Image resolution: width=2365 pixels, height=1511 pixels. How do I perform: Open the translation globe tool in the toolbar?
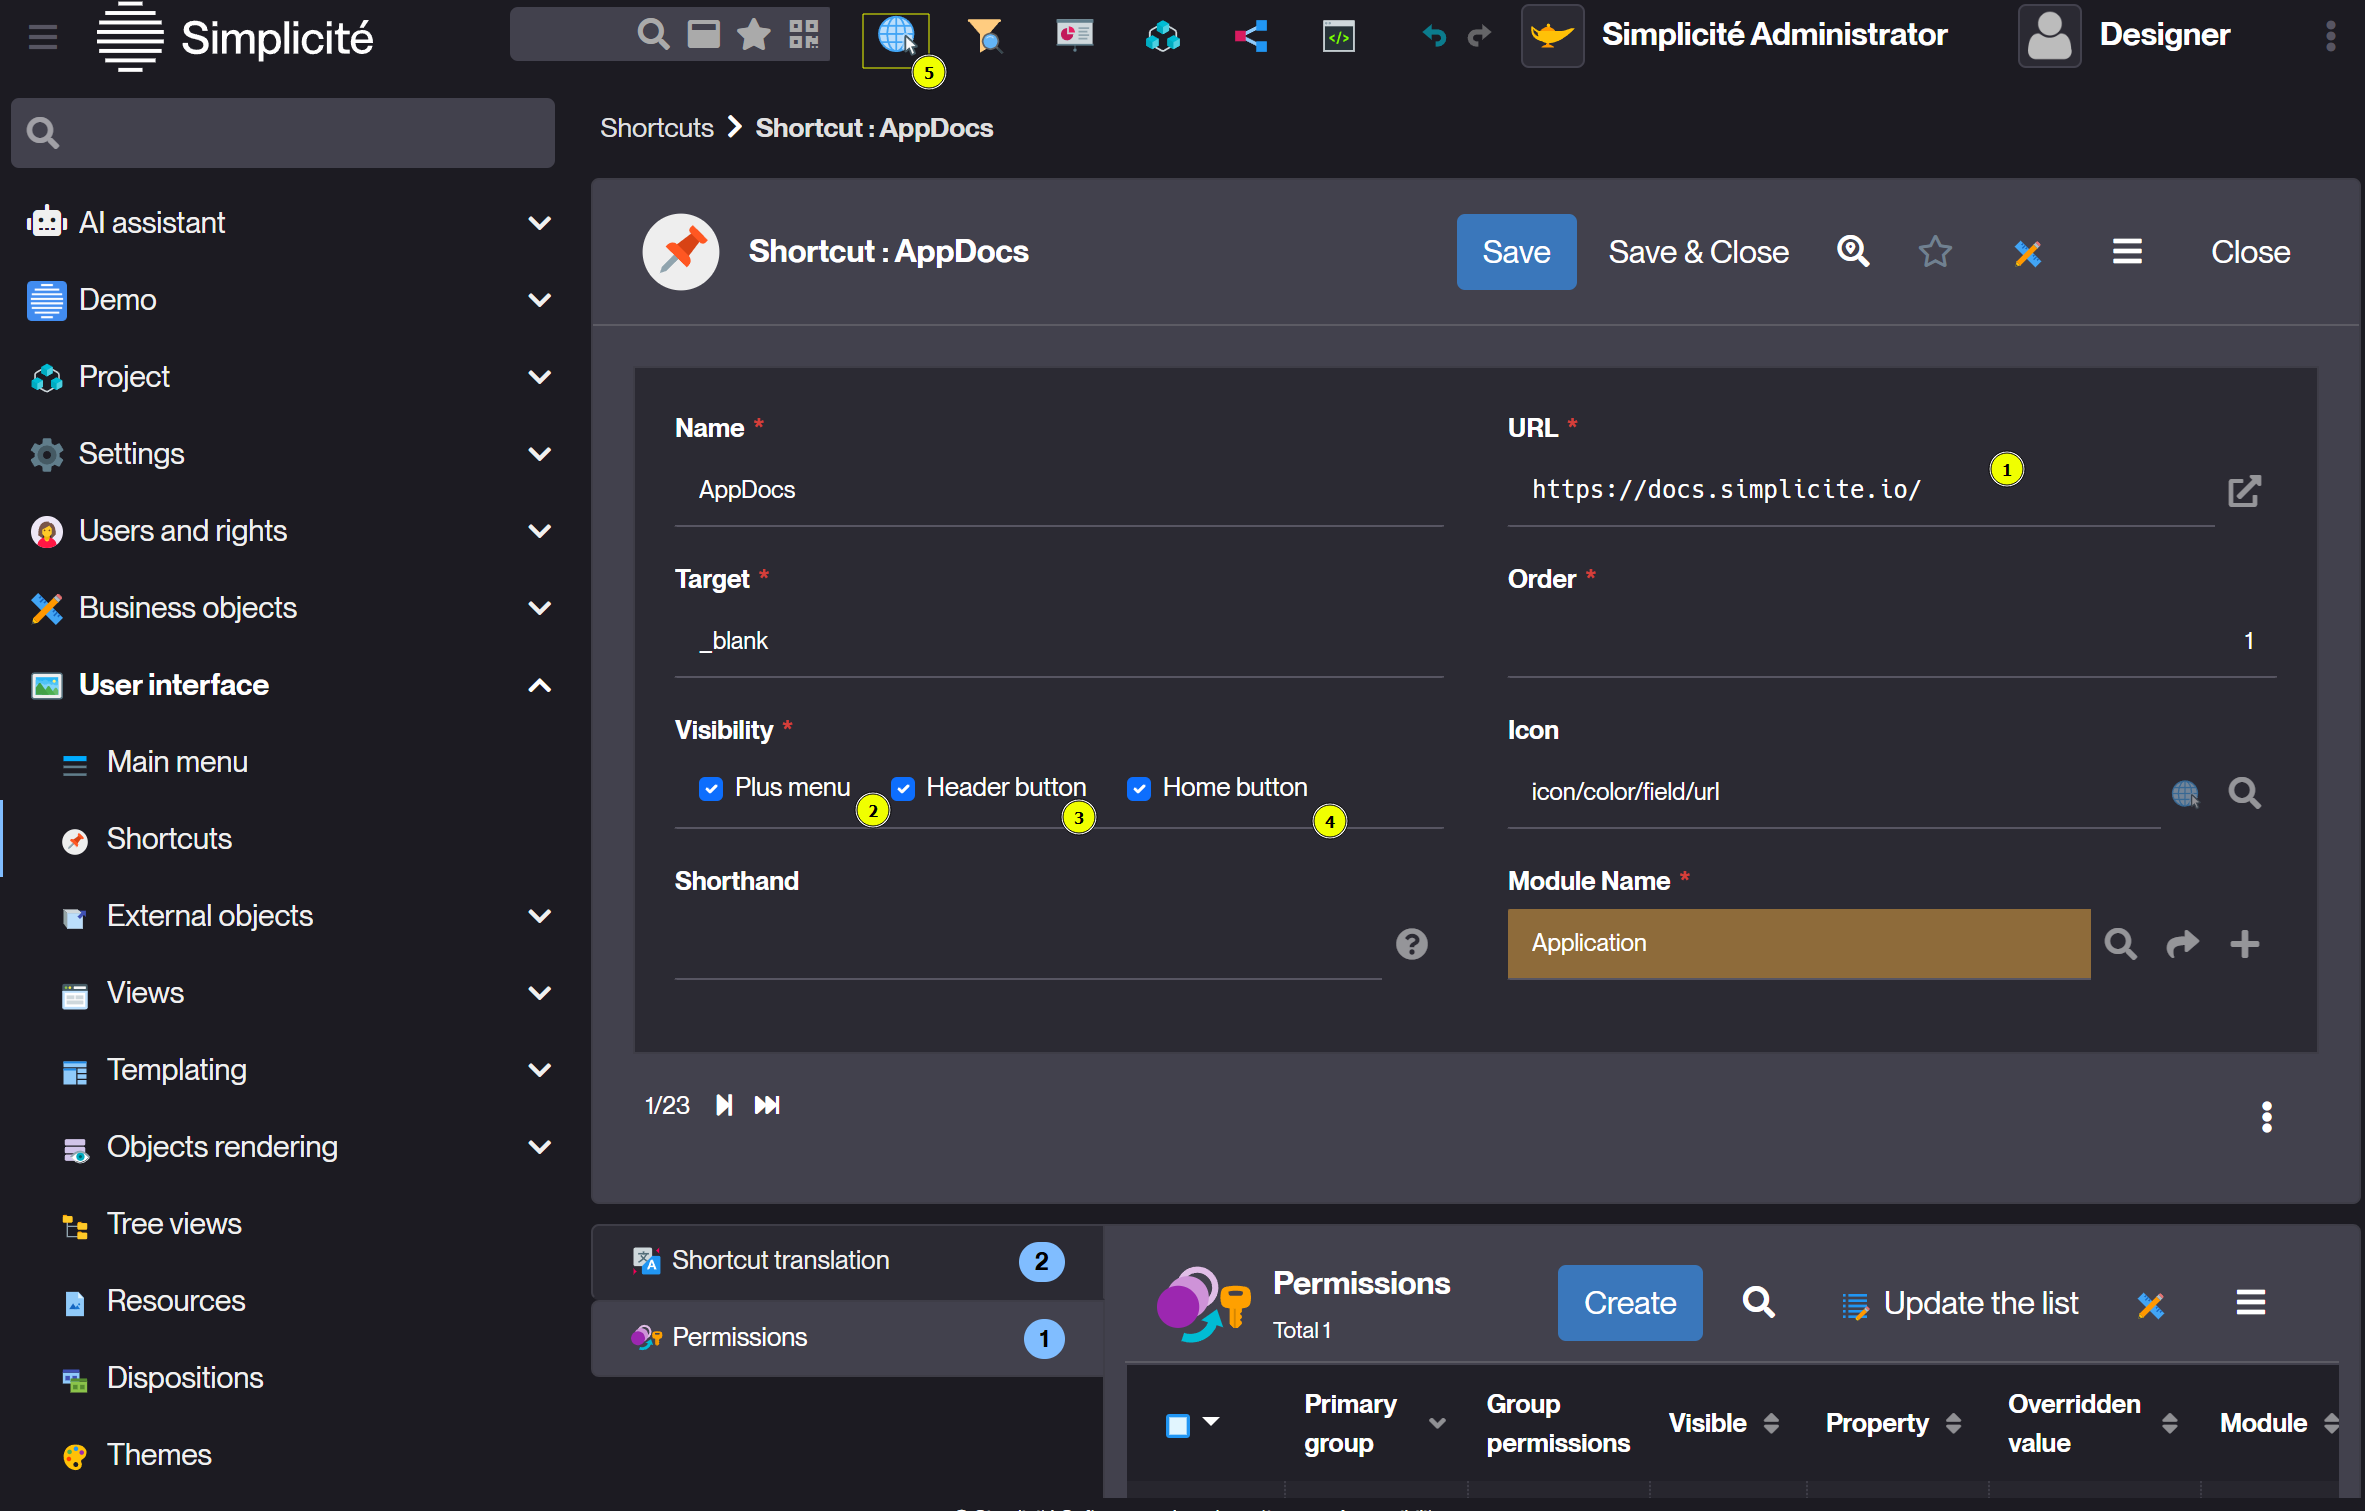[895, 36]
